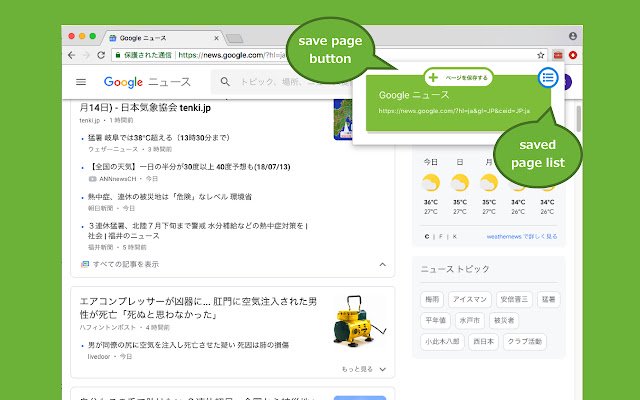Open article 男が同僚の尻に空気を注入し死亡させた疑い
The height and width of the screenshot is (400, 640).
click(188, 345)
